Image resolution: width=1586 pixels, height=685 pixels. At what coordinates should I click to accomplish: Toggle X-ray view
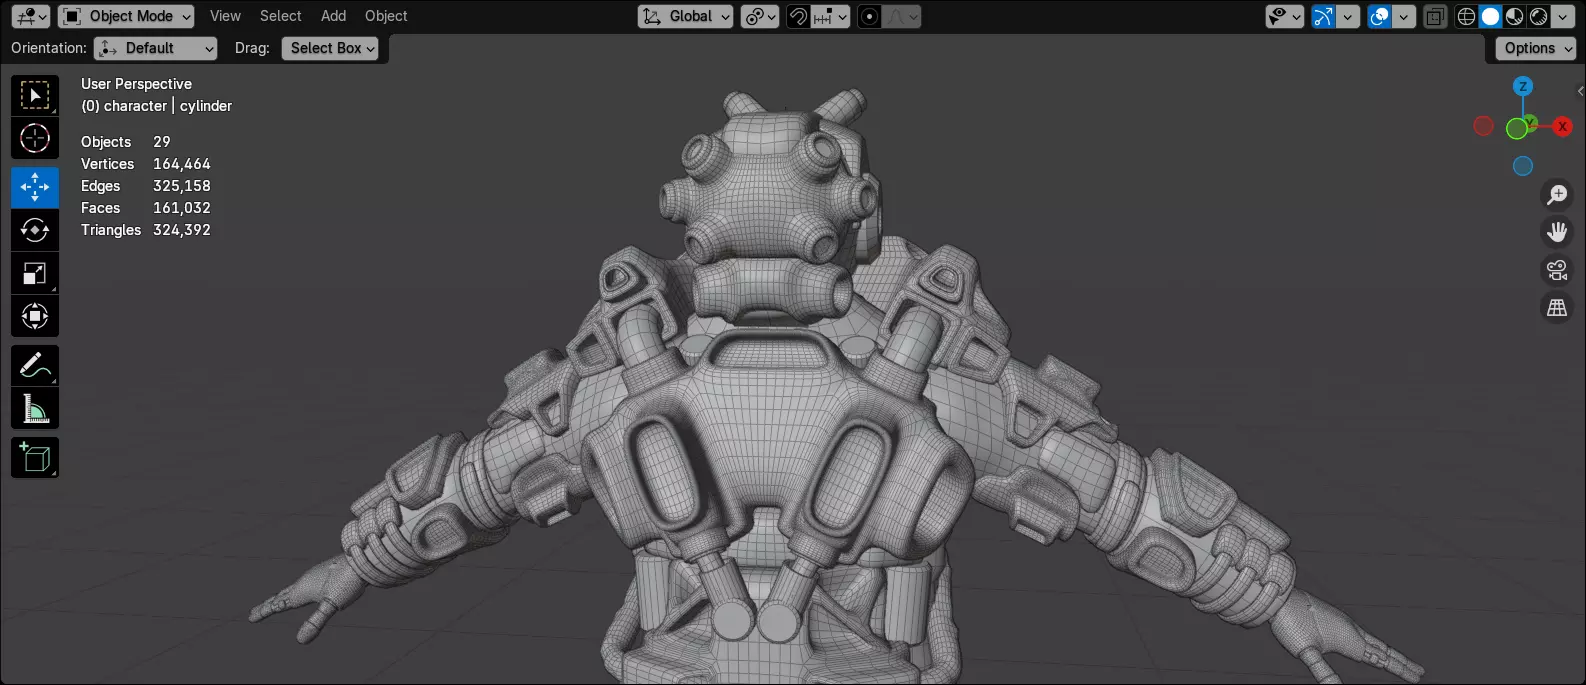point(1435,16)
